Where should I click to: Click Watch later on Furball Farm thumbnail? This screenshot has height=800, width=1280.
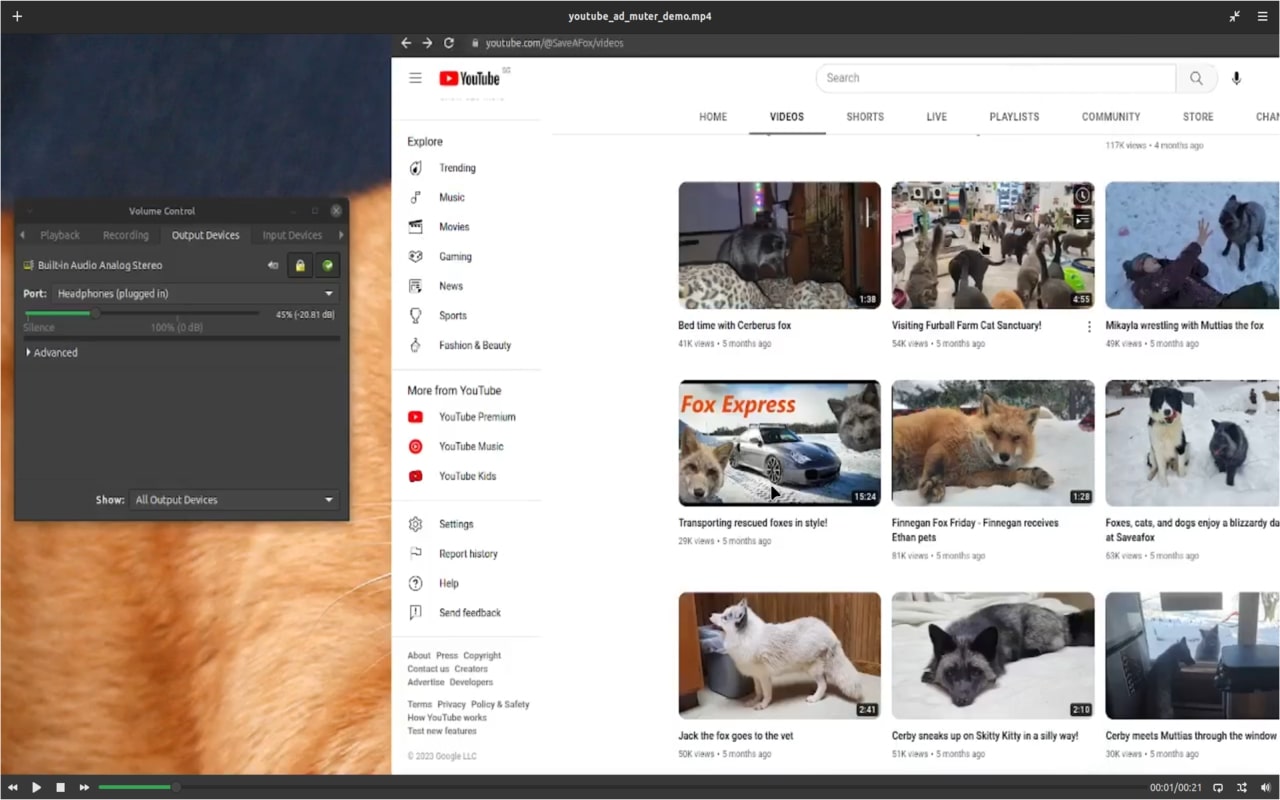pyautogui.click(x=1082, y=195)
